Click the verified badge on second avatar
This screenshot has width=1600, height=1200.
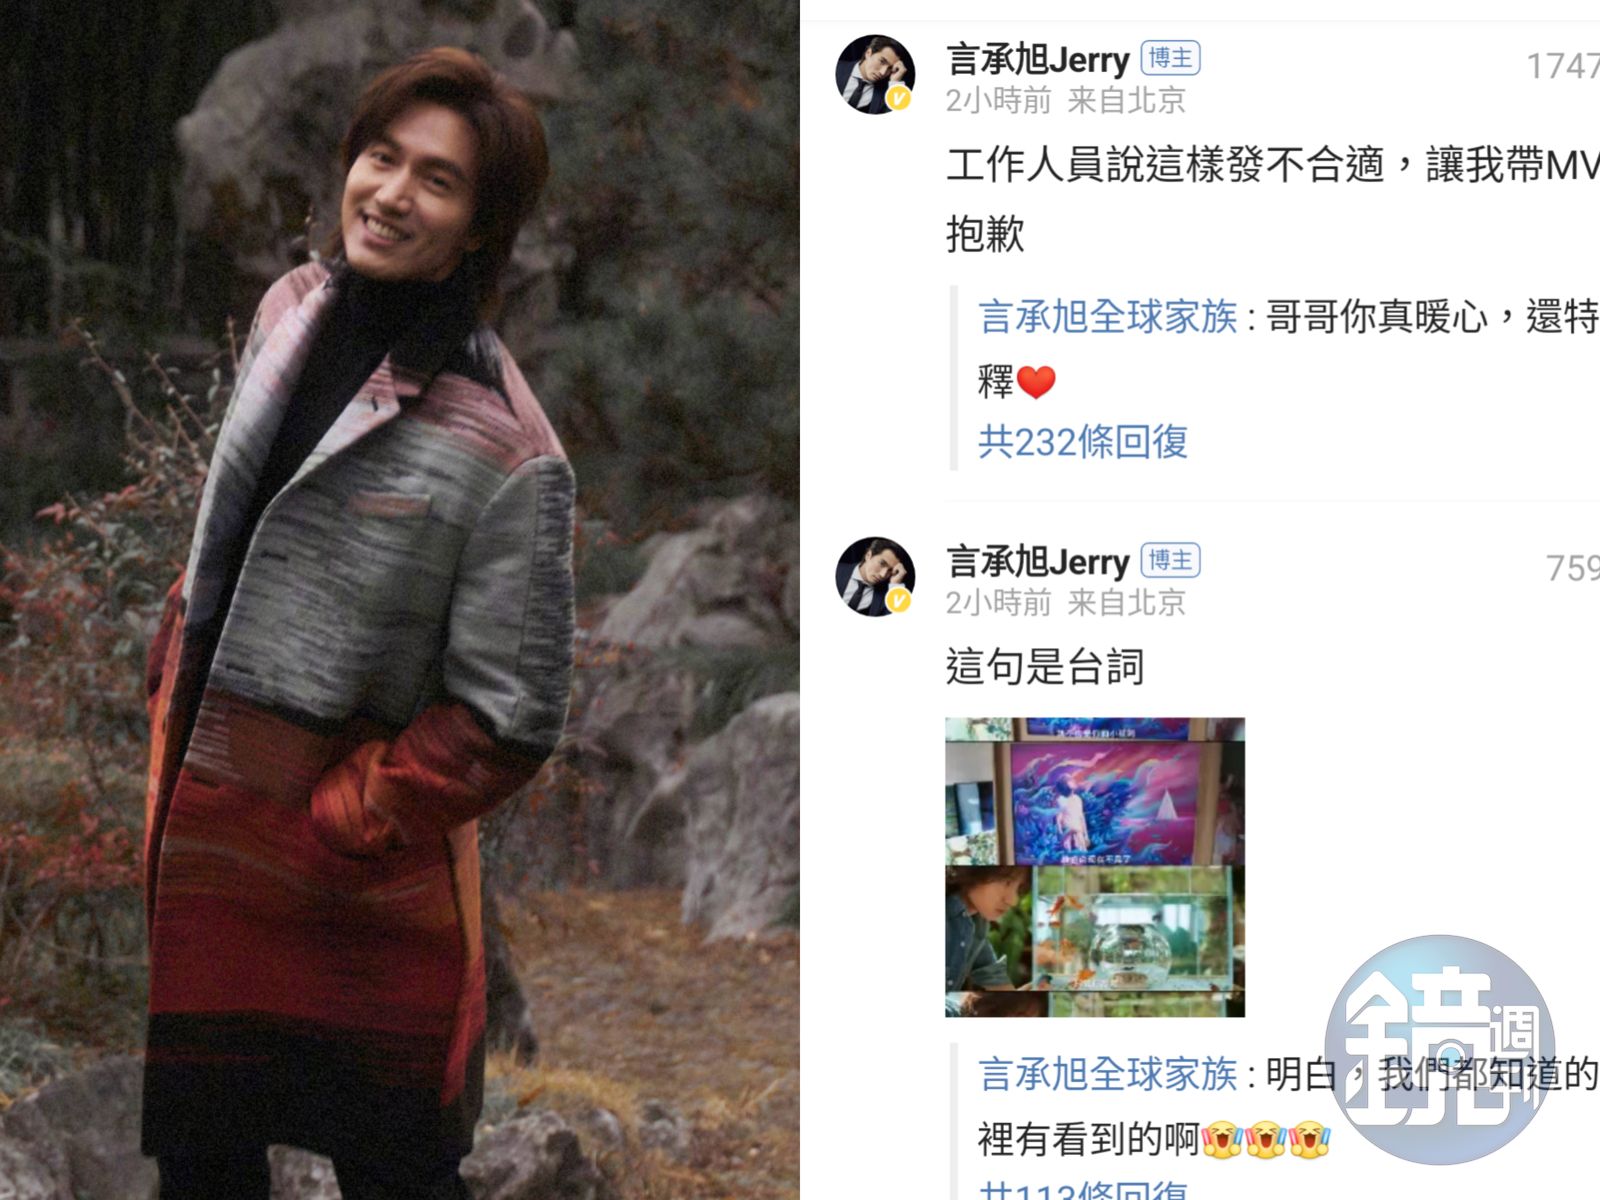pos(899,600)
